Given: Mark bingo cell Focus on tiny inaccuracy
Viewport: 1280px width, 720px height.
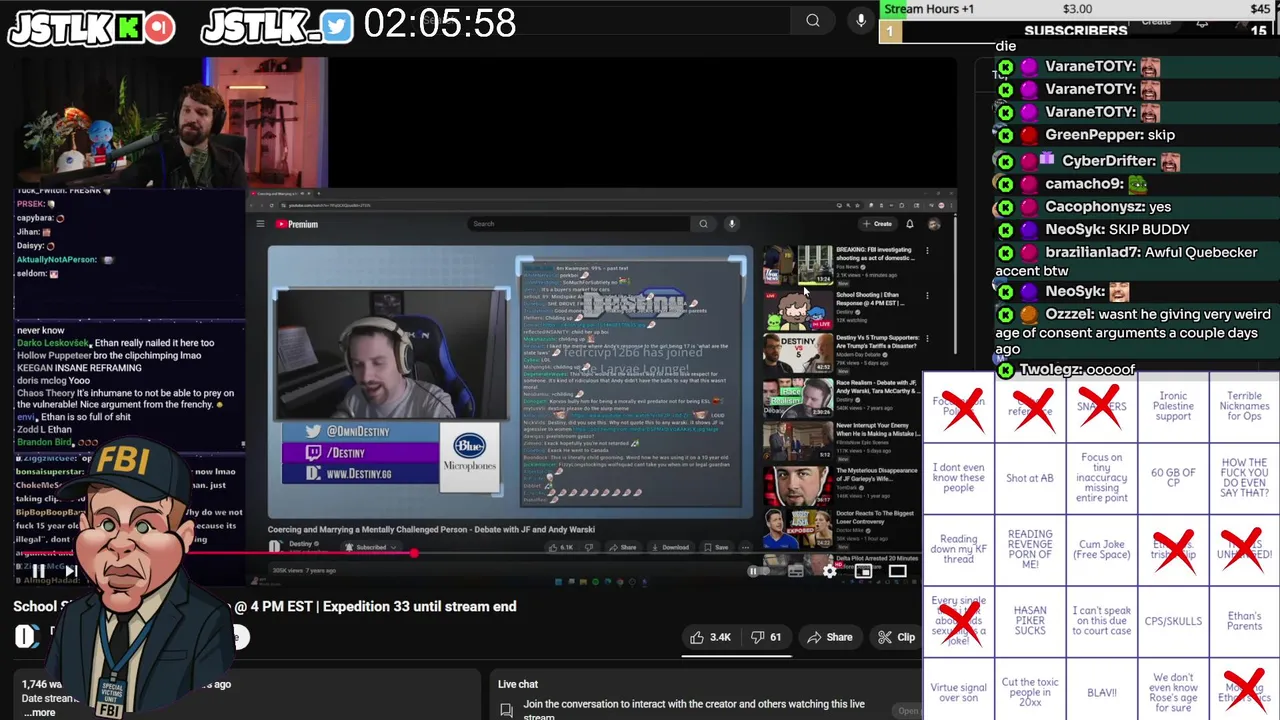Looking at the screenshot, I should 1101,478.
